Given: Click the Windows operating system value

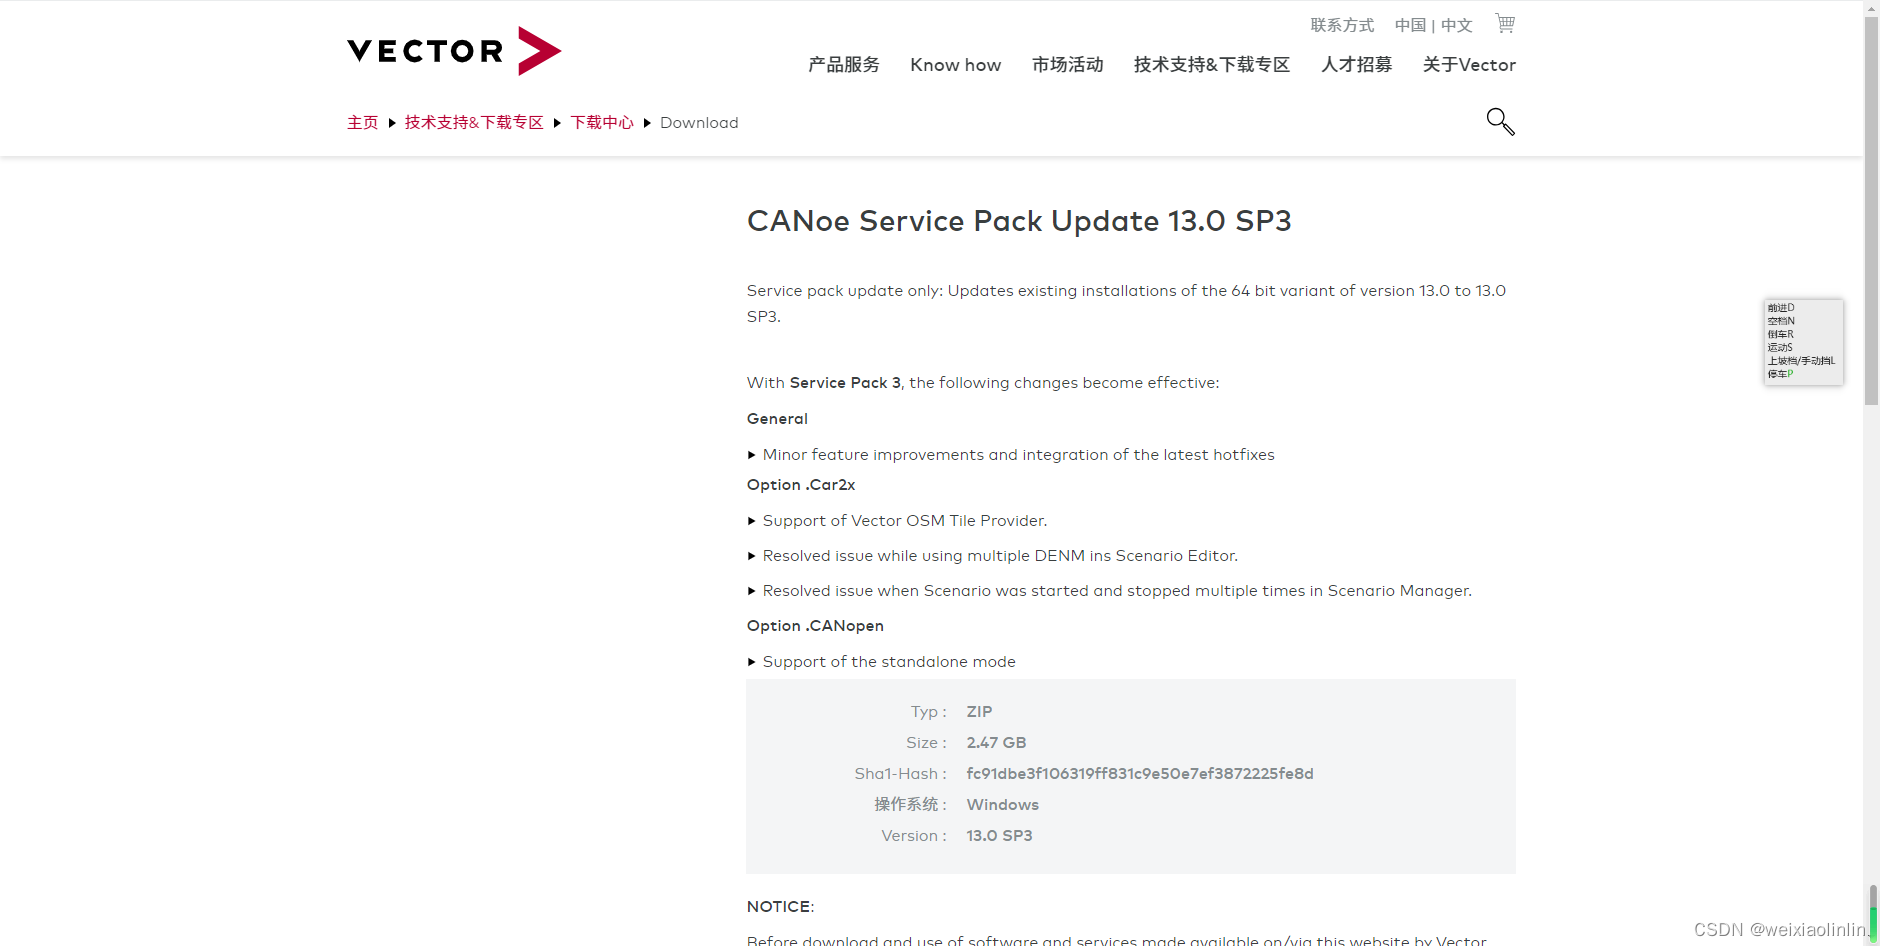Looking at the screenshot, I should pyautogui.click(x=1002, y=805).
